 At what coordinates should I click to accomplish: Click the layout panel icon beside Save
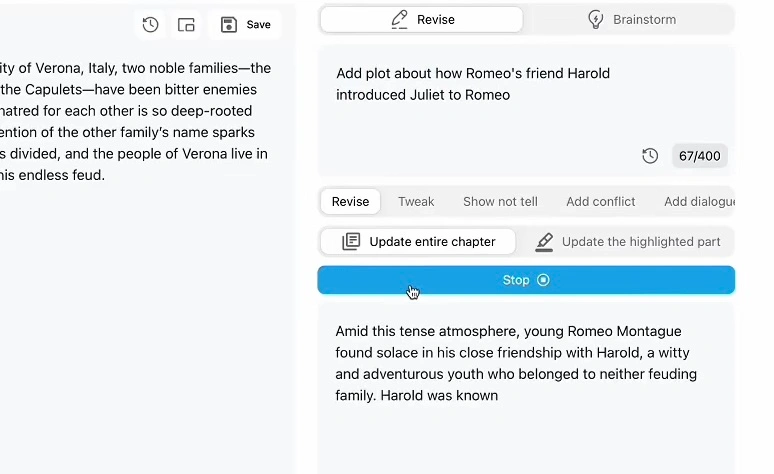tap(186, 25)
